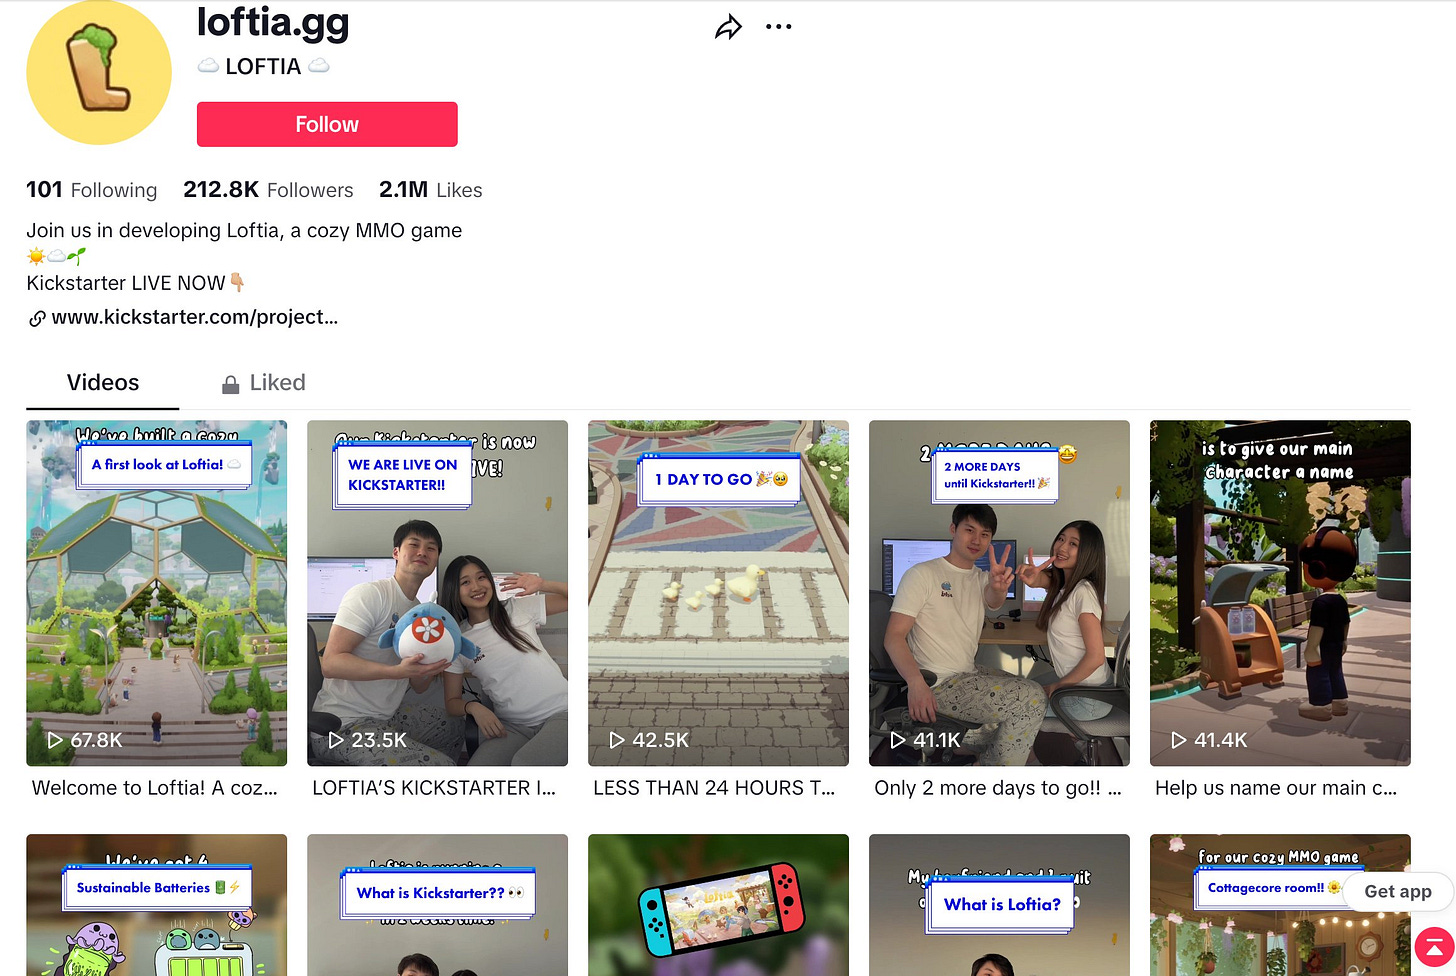Click the loftia.gg username heading

pos(273,22)
